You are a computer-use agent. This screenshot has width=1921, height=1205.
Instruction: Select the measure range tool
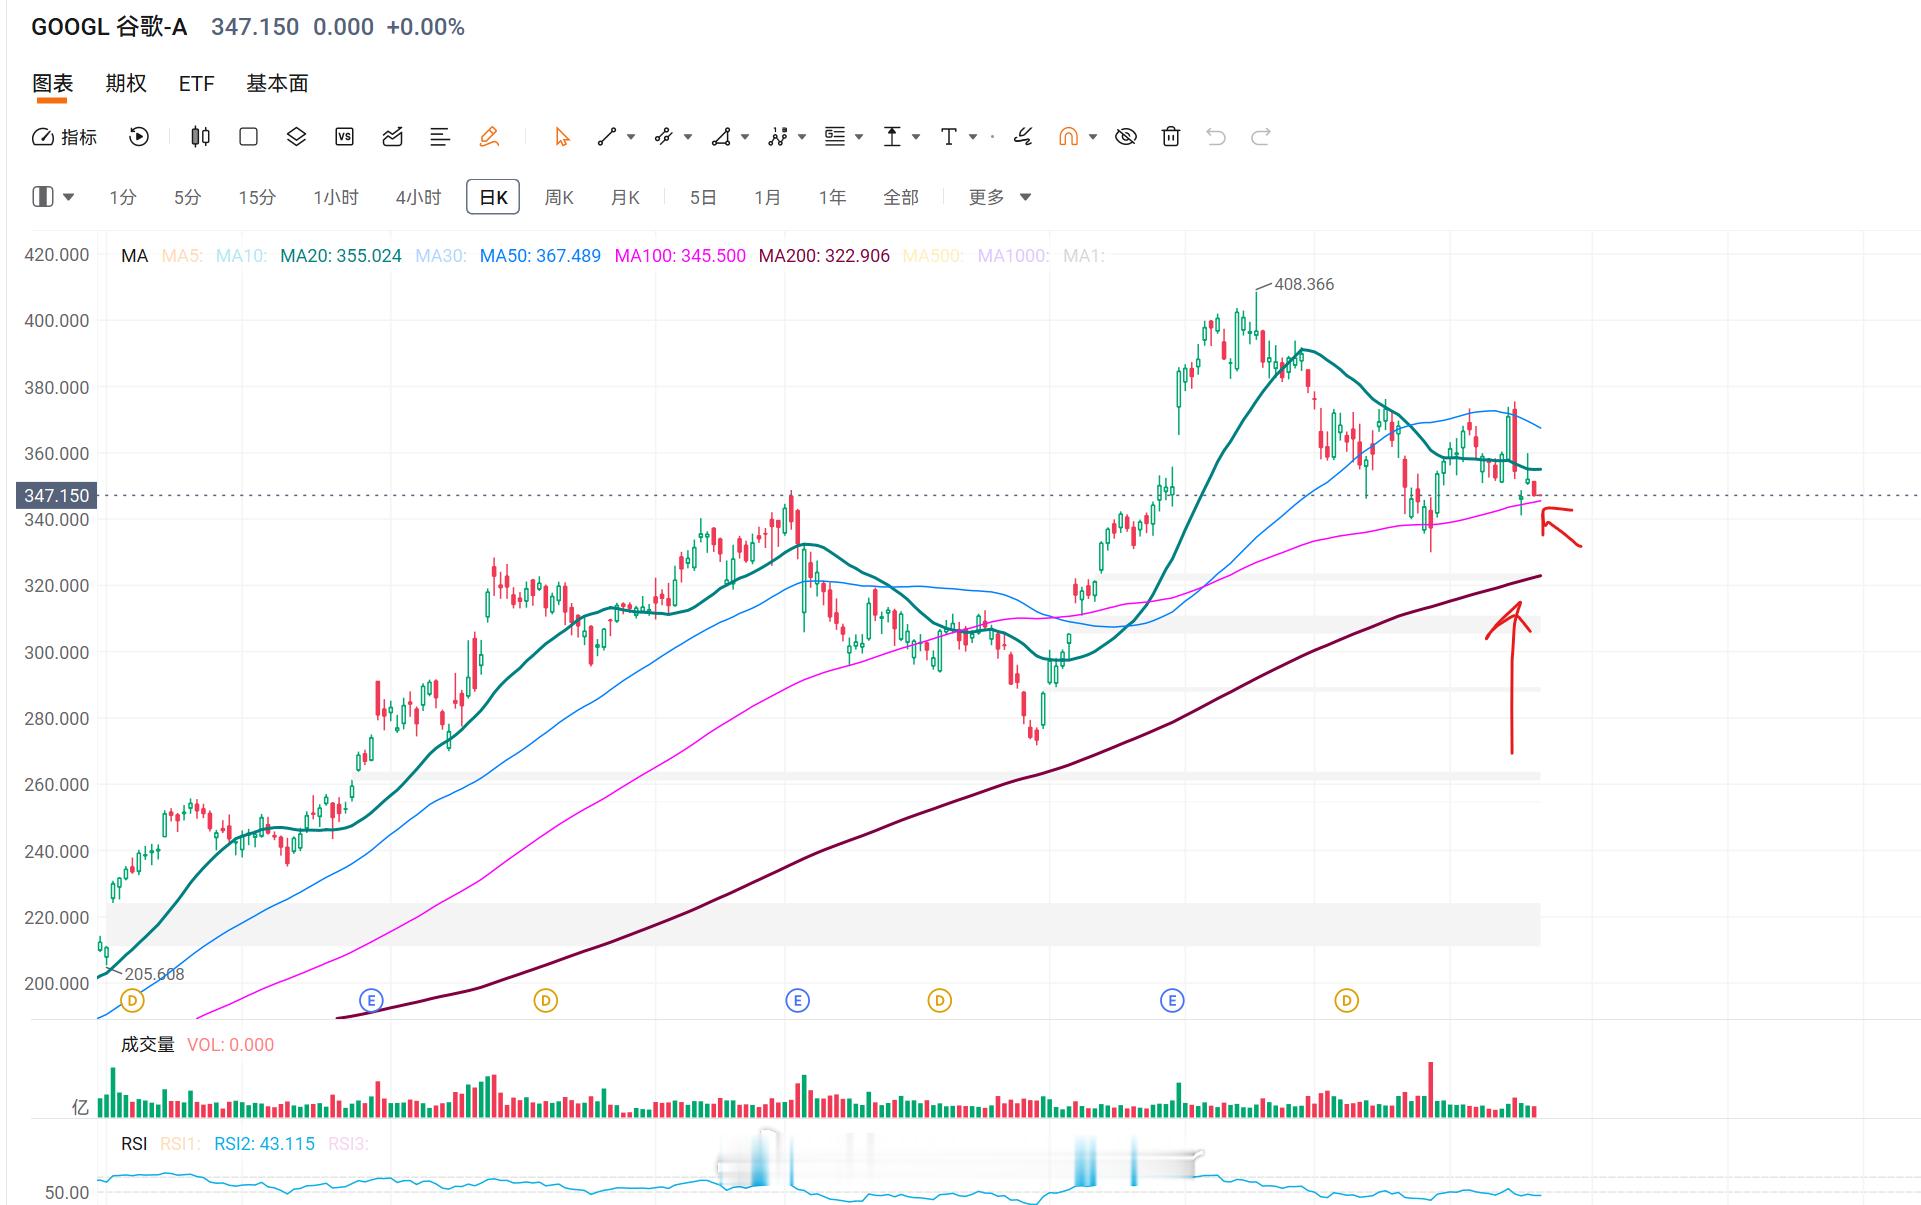point(892,137)
